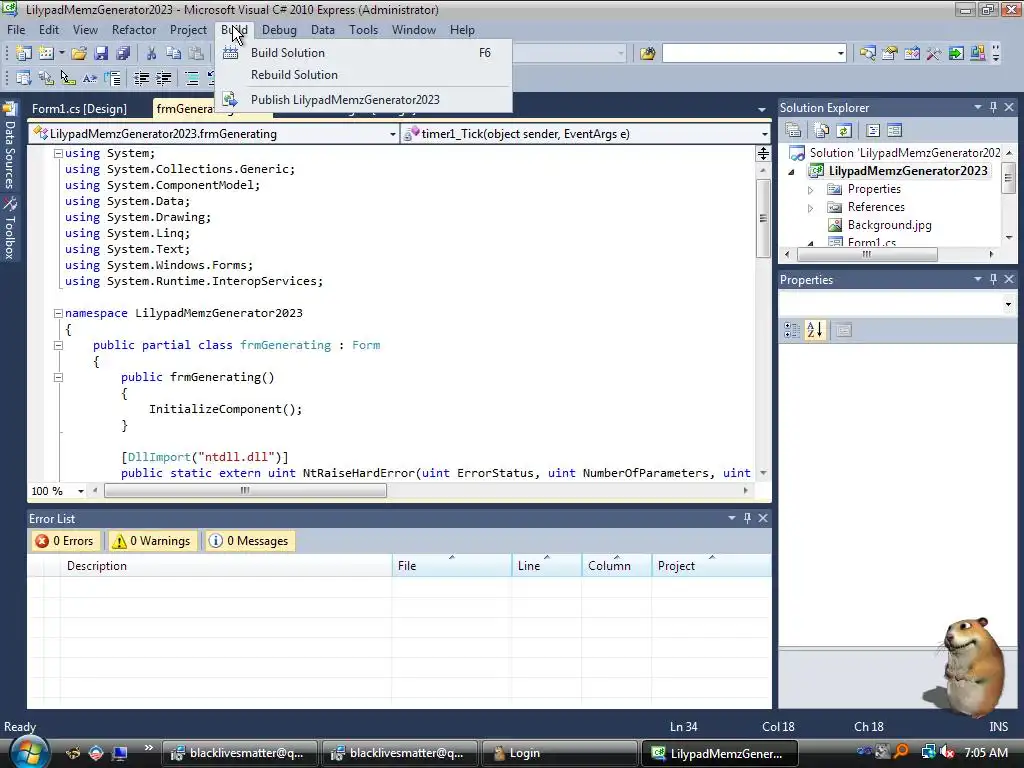Choose Rebuild Solution from the Build menu
Viewport: 1024px width, 768px height.
[364, 74]
